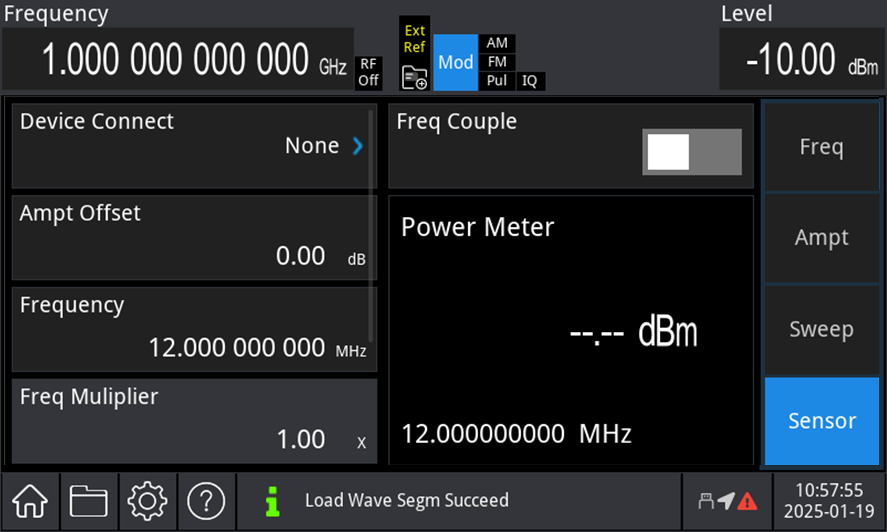The height and width of the screenshot is (532, 887).
Task: Switch to the Freq tab
Action: (x=821, y=147)
